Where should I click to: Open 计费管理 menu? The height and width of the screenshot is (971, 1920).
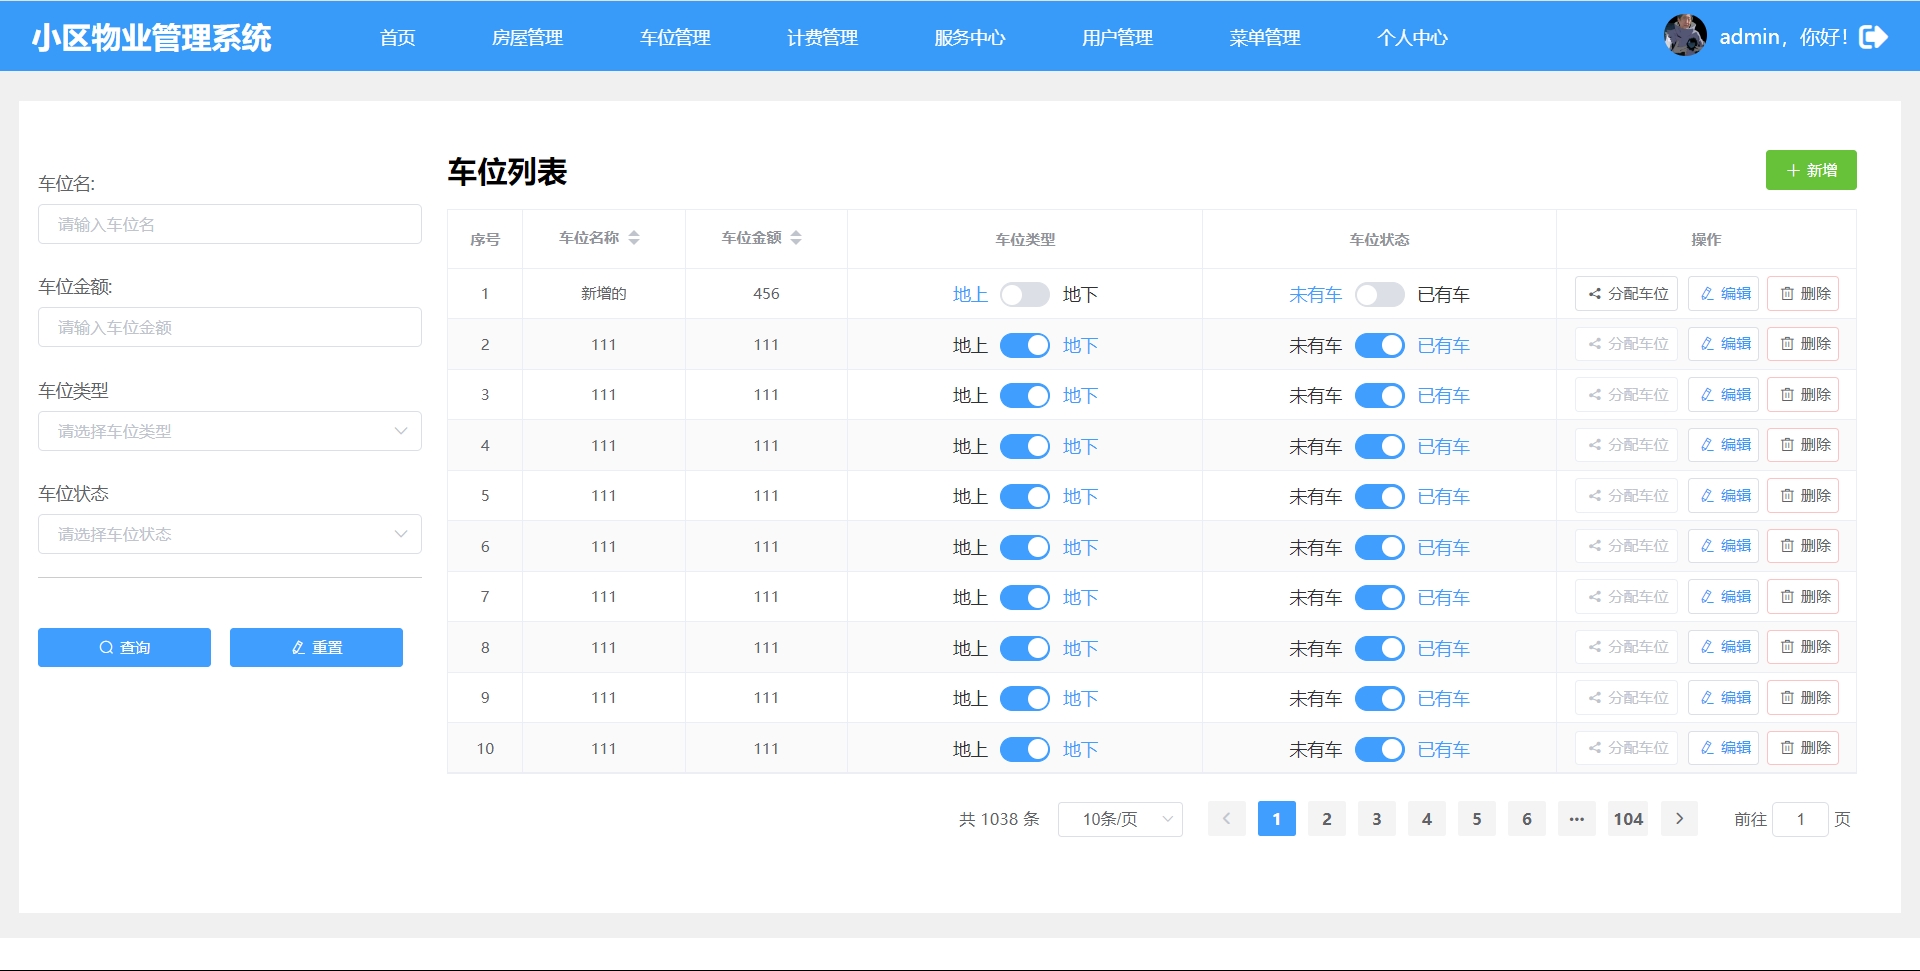822,37
